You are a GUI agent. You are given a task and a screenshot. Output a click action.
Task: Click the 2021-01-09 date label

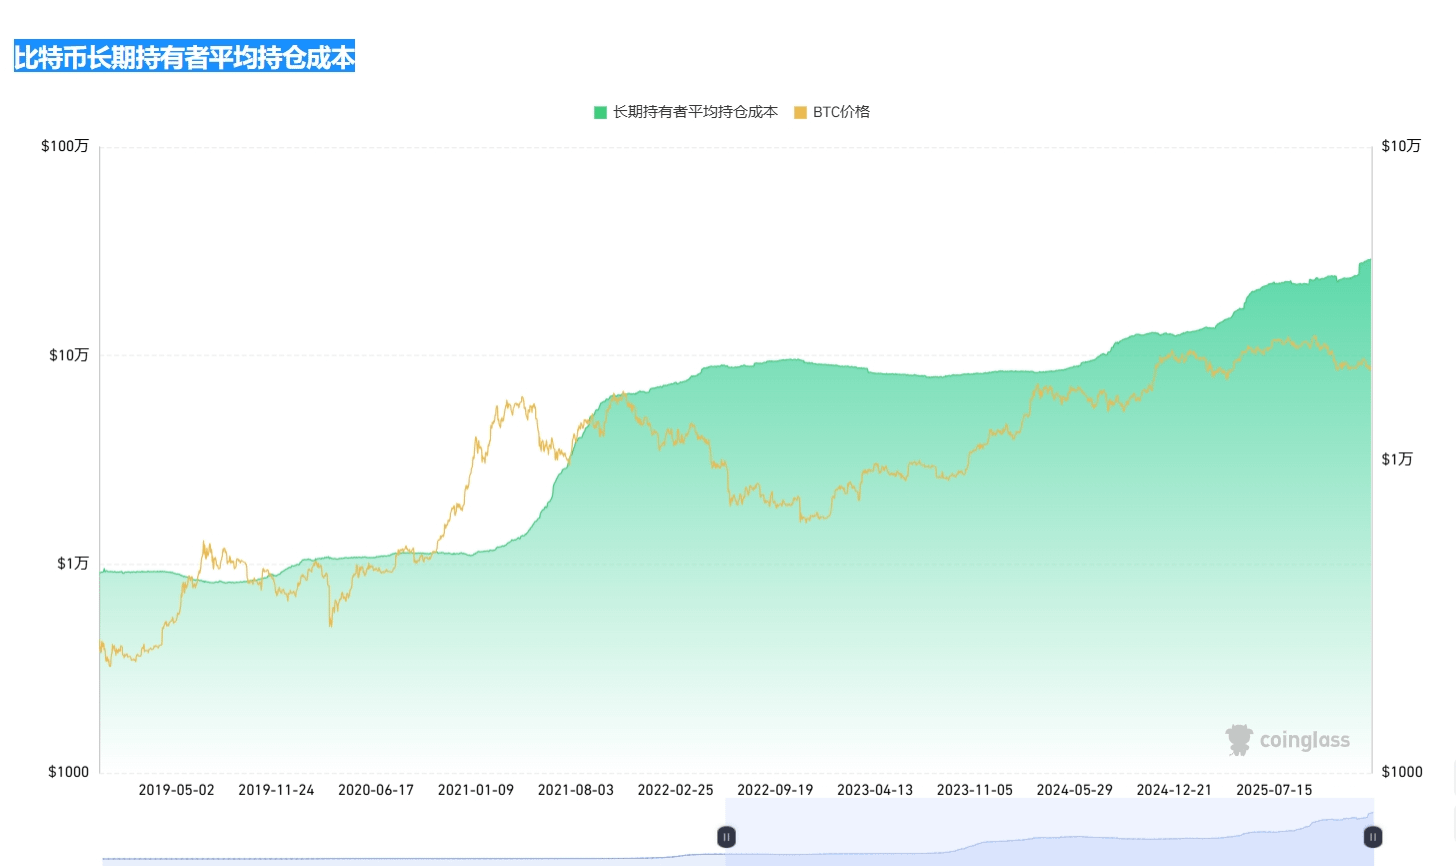click(476, 790)
